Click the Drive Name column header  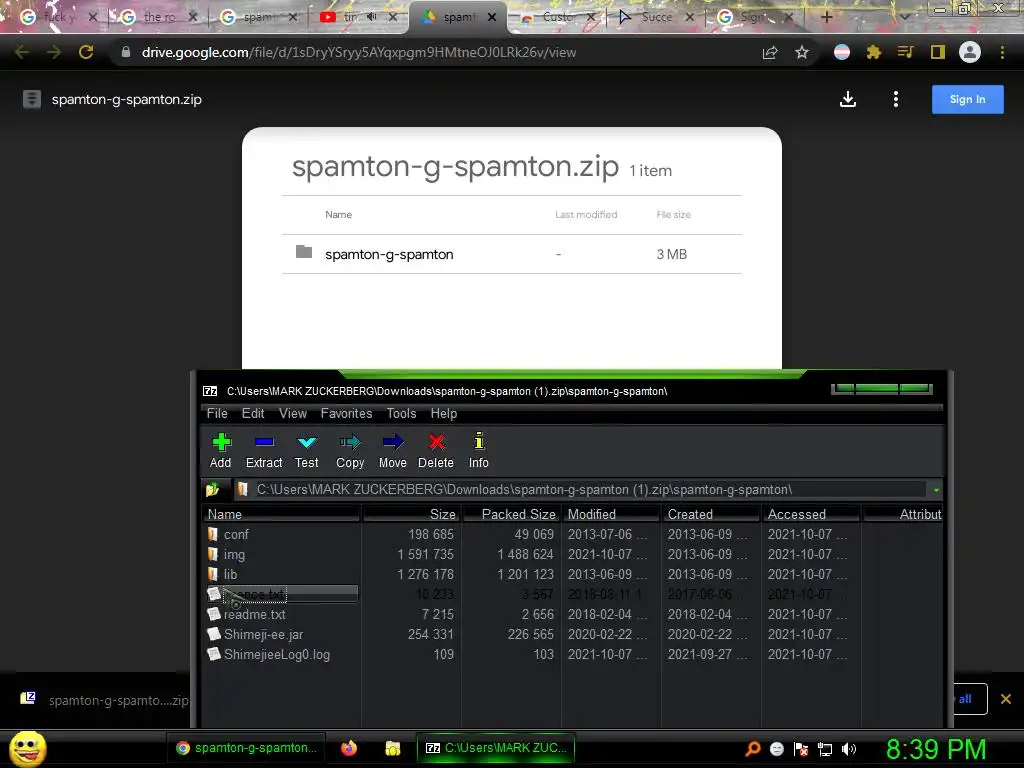coord(338,214)
